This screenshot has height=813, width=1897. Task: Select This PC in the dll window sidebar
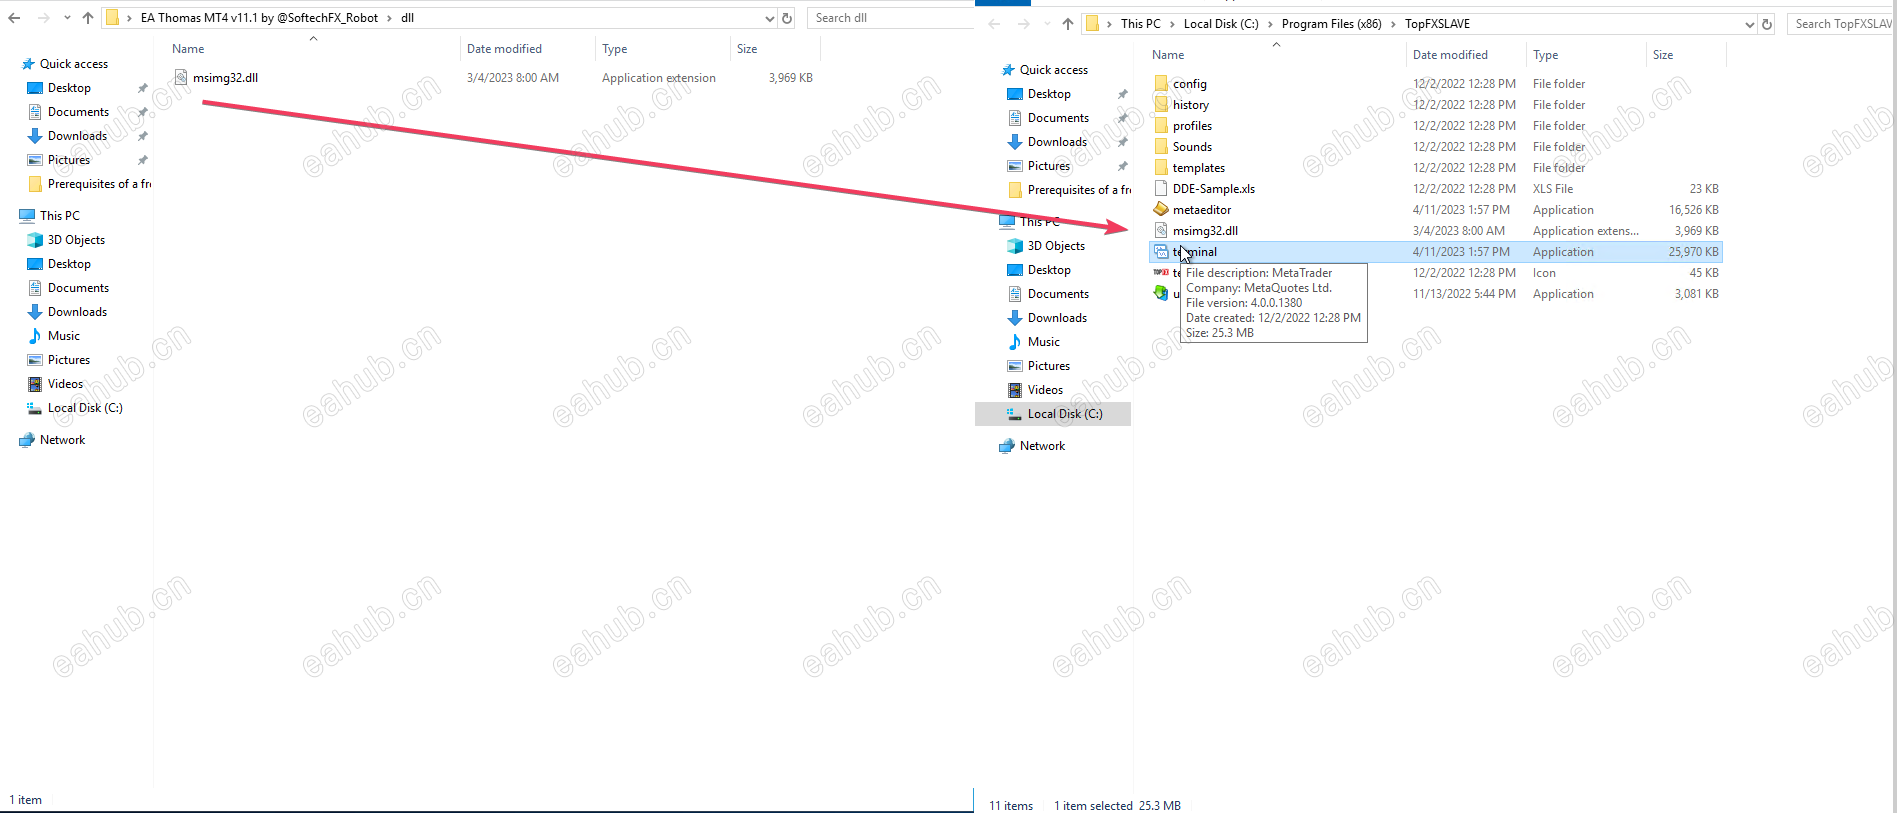coord(59,216)
